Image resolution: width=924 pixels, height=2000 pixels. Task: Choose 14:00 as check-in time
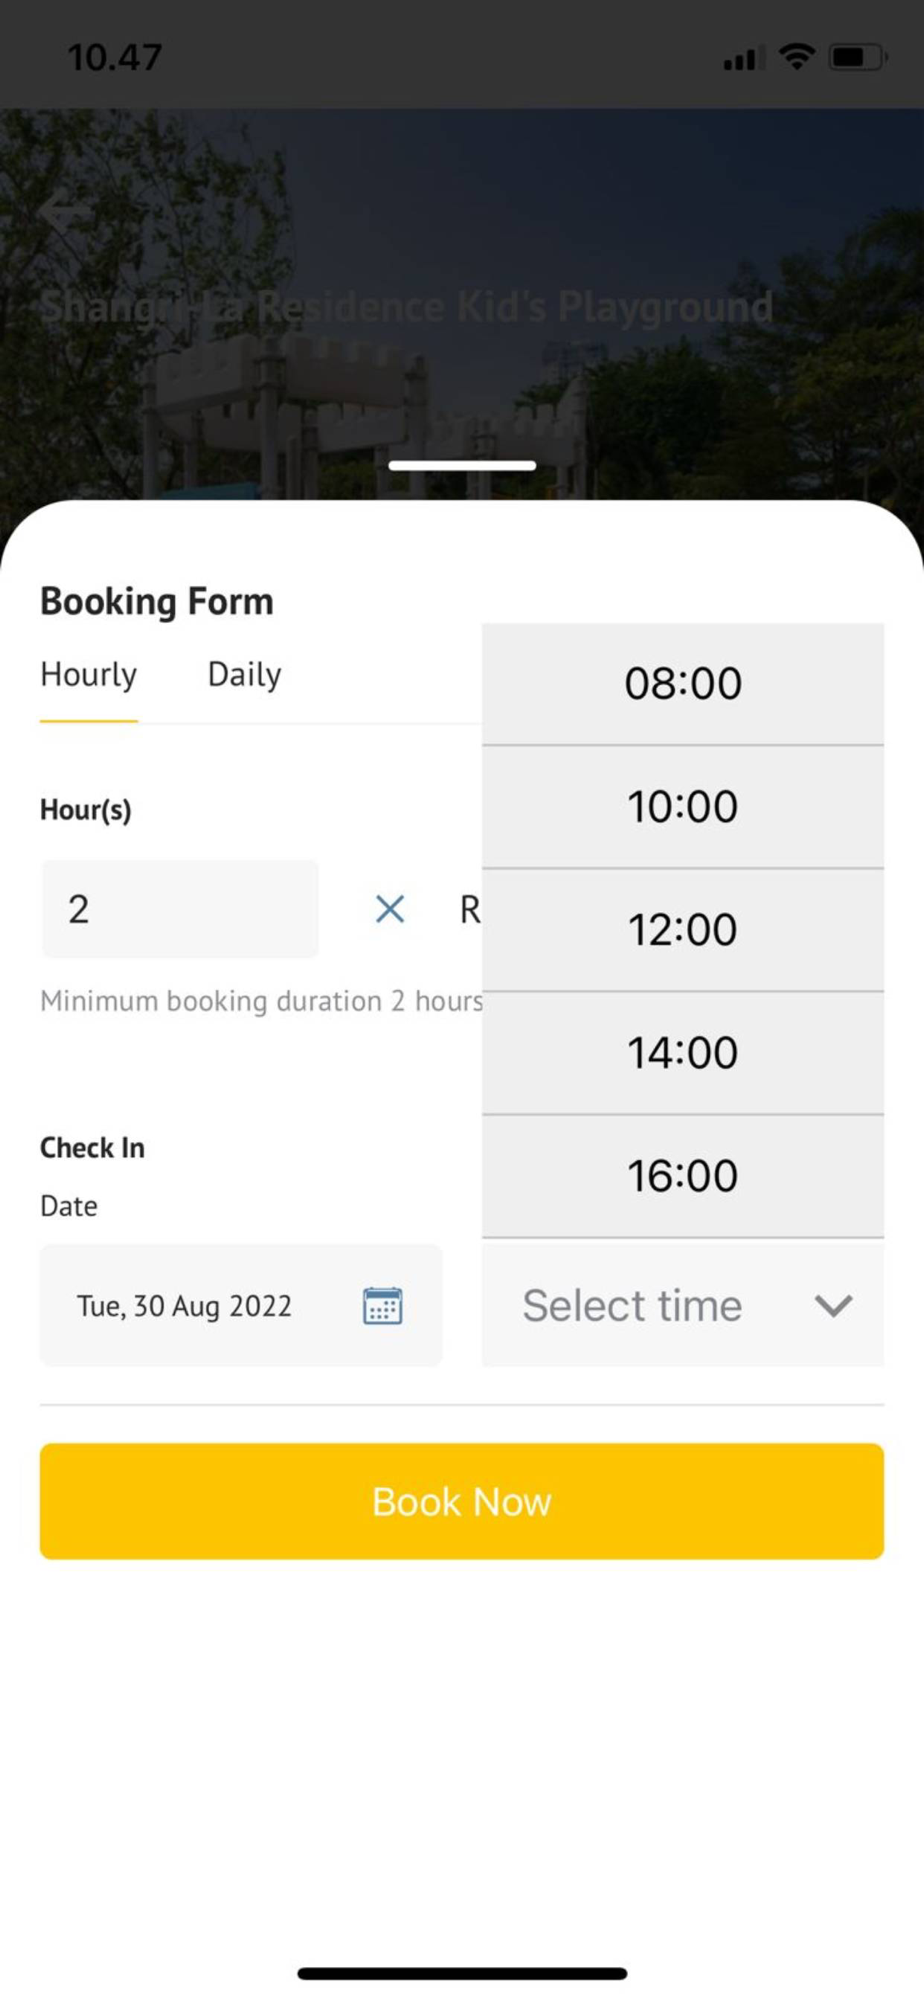point(683,1053)
